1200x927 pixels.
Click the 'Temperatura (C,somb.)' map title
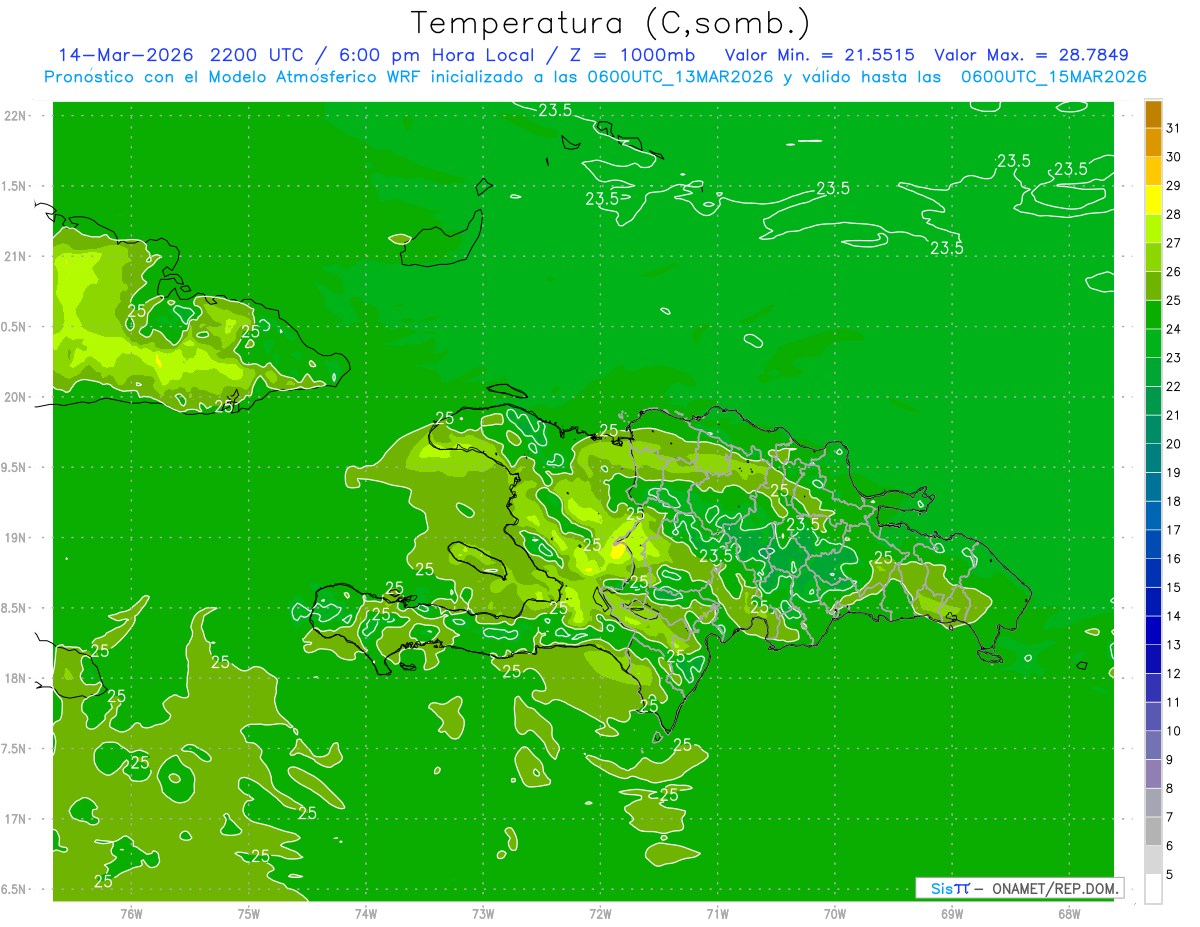click(x=611, y=23)
